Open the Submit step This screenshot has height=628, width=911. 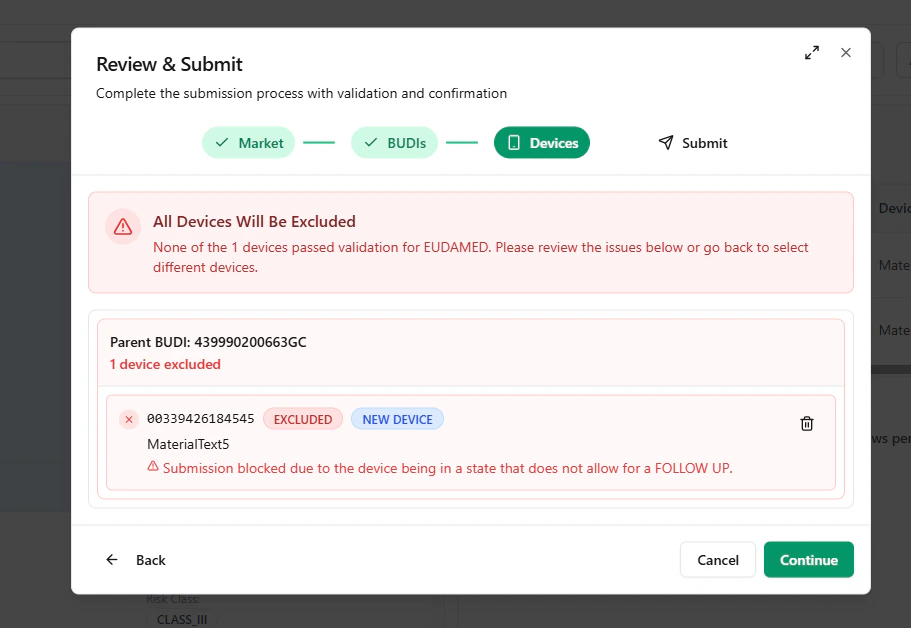[693, 143]
